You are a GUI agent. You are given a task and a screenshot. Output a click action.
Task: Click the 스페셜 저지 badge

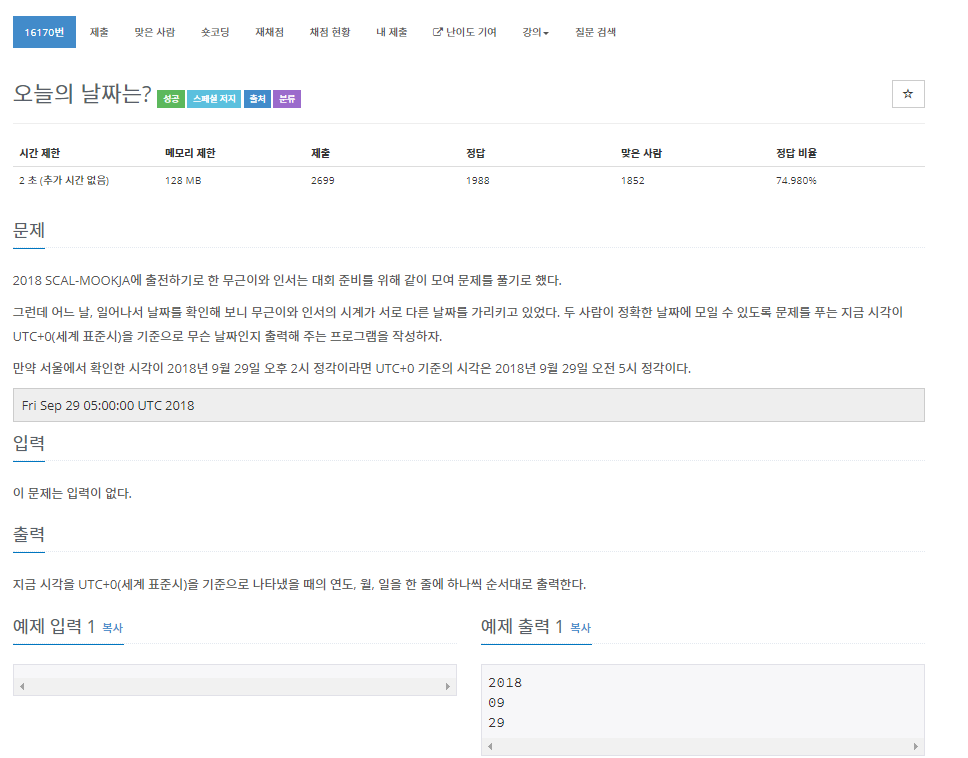(x=214, y=99)
